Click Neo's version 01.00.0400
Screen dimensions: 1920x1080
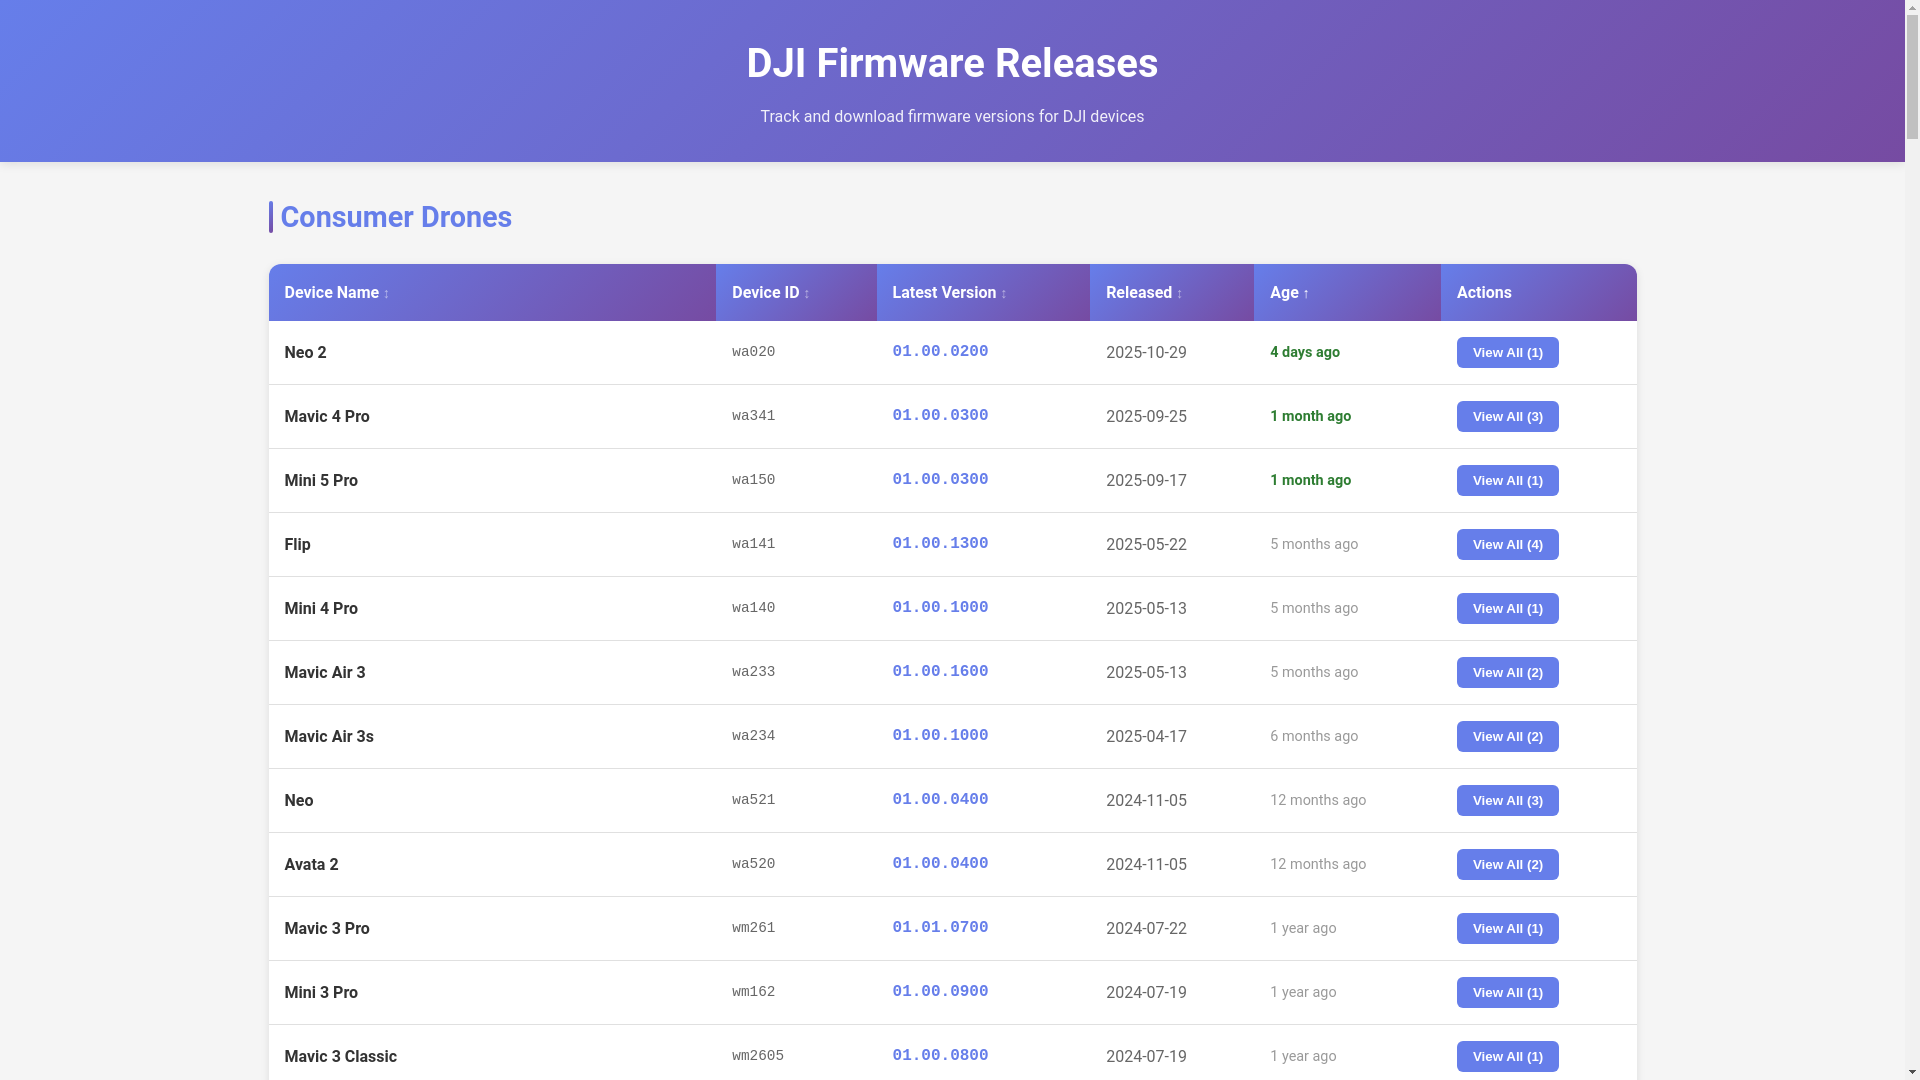pyautogui.click(x=940, y=800)
